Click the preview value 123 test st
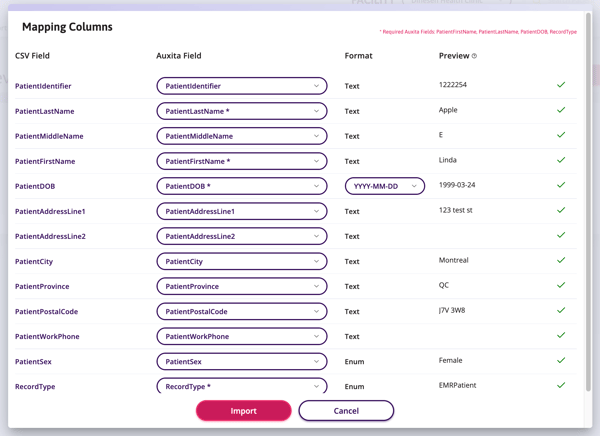Viewport: 600px width, 436px height. [x=456, y=210]
